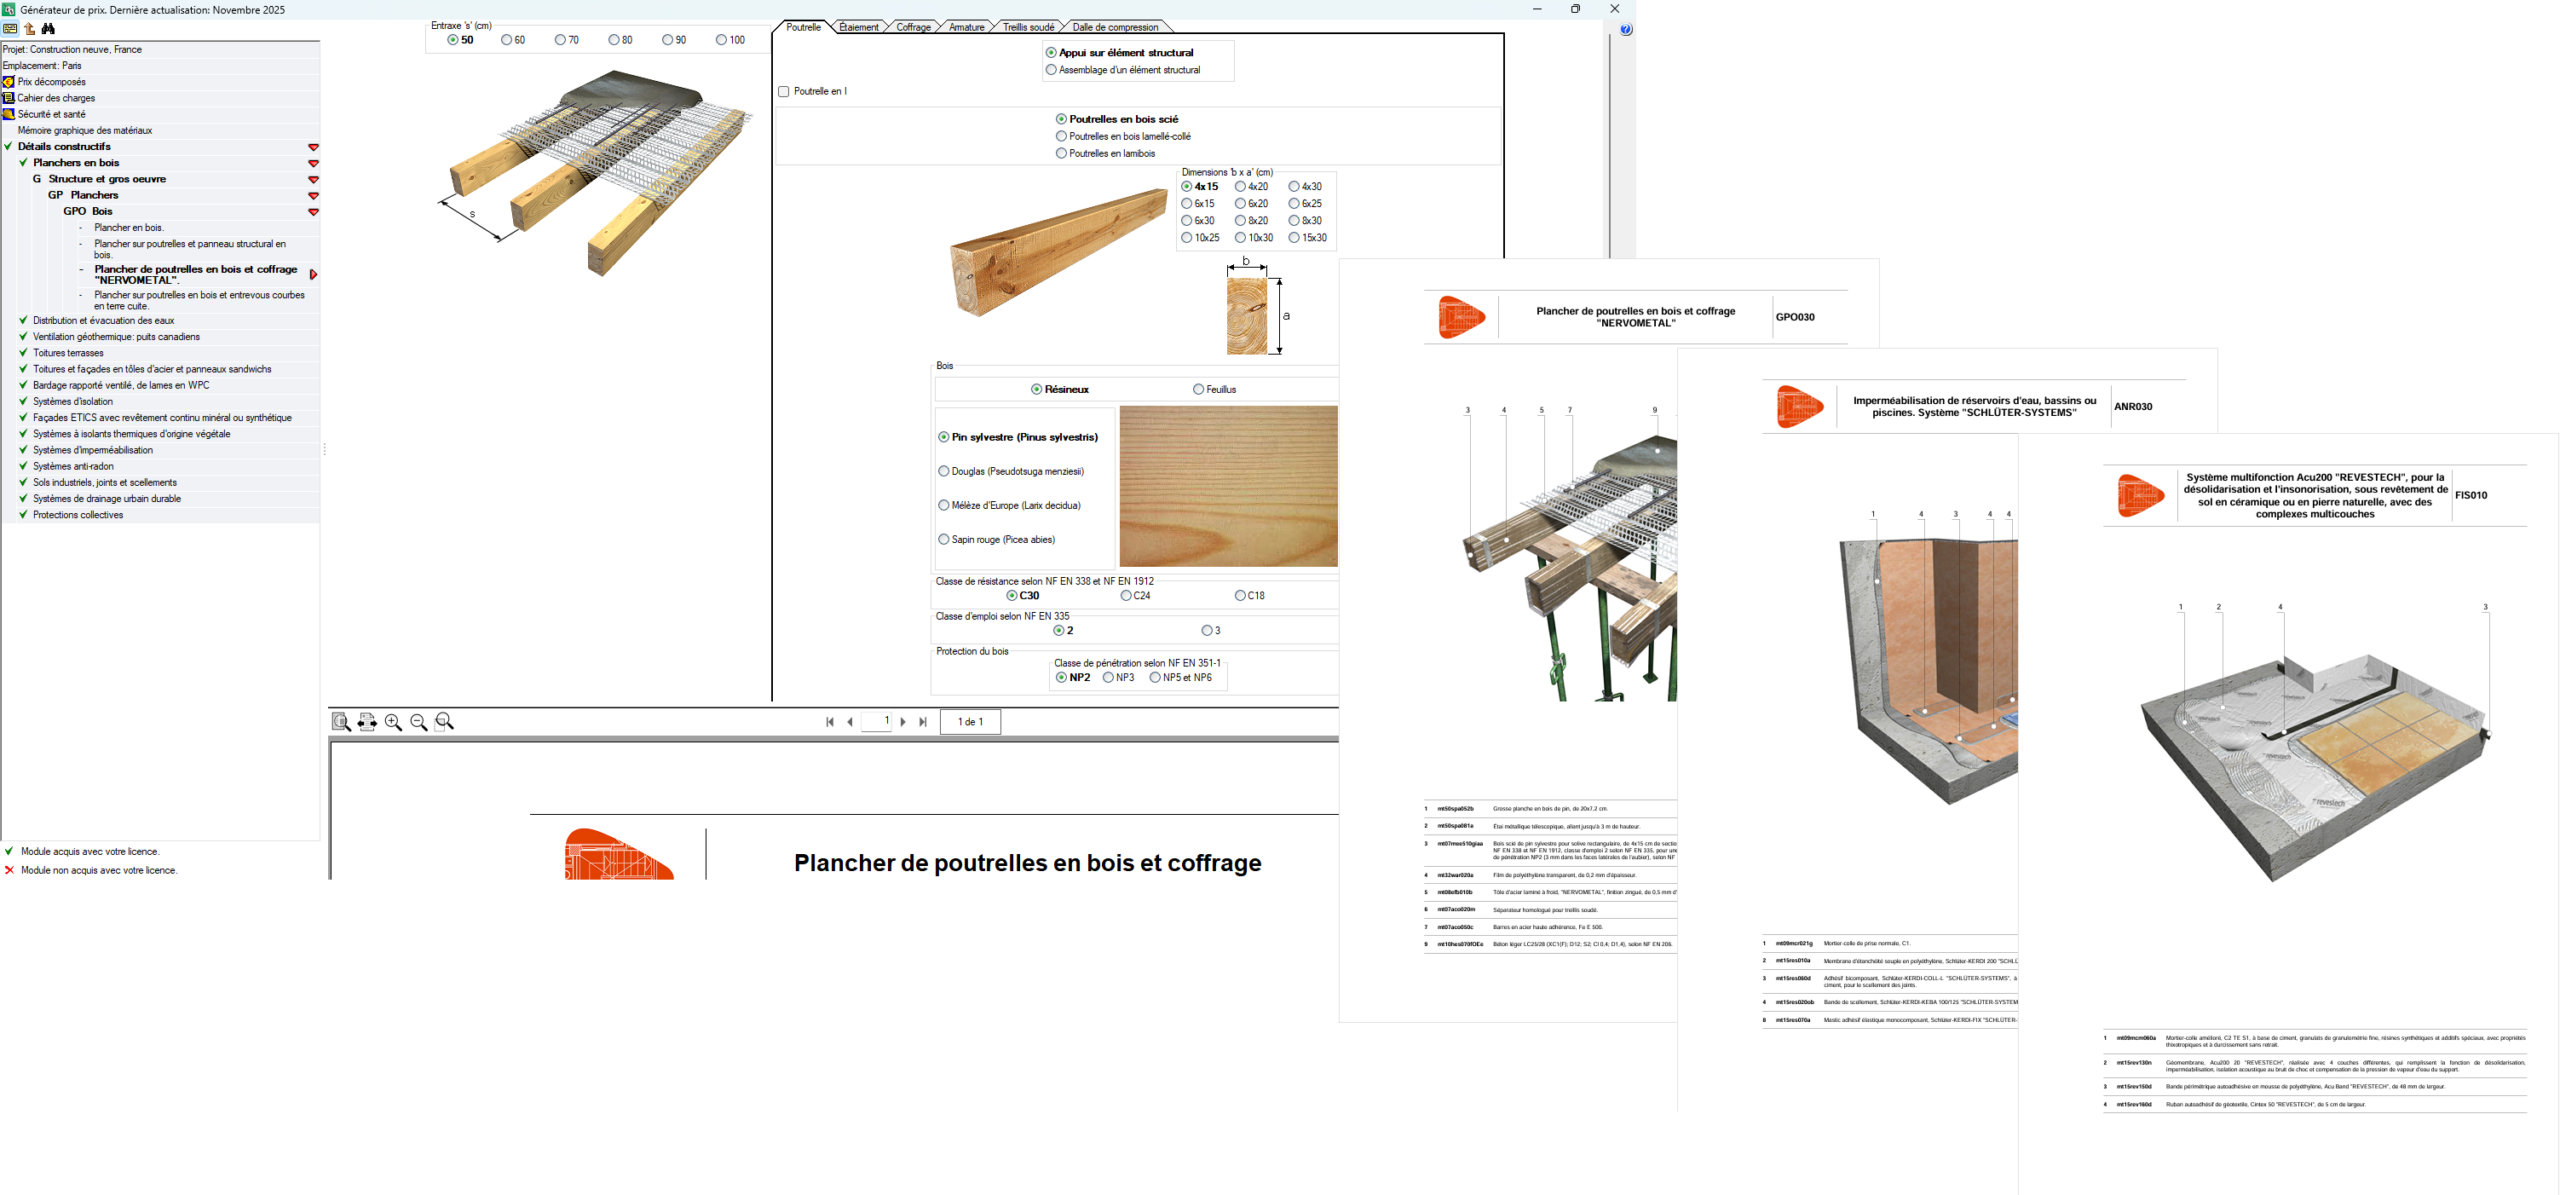Select C24 resistance class
The height and width of the screenshot is (1195, 2560).
pos(1126,596)
